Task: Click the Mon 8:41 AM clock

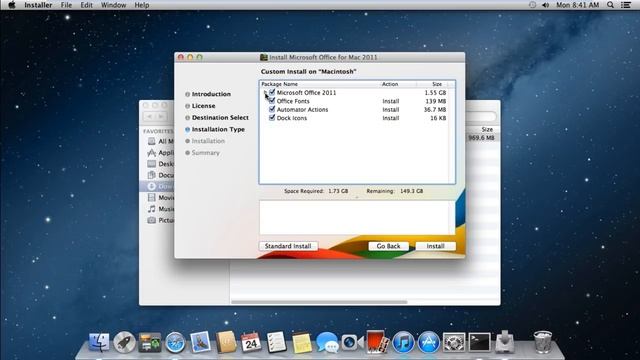Action: pyautogui.click(x=578, y=5)
